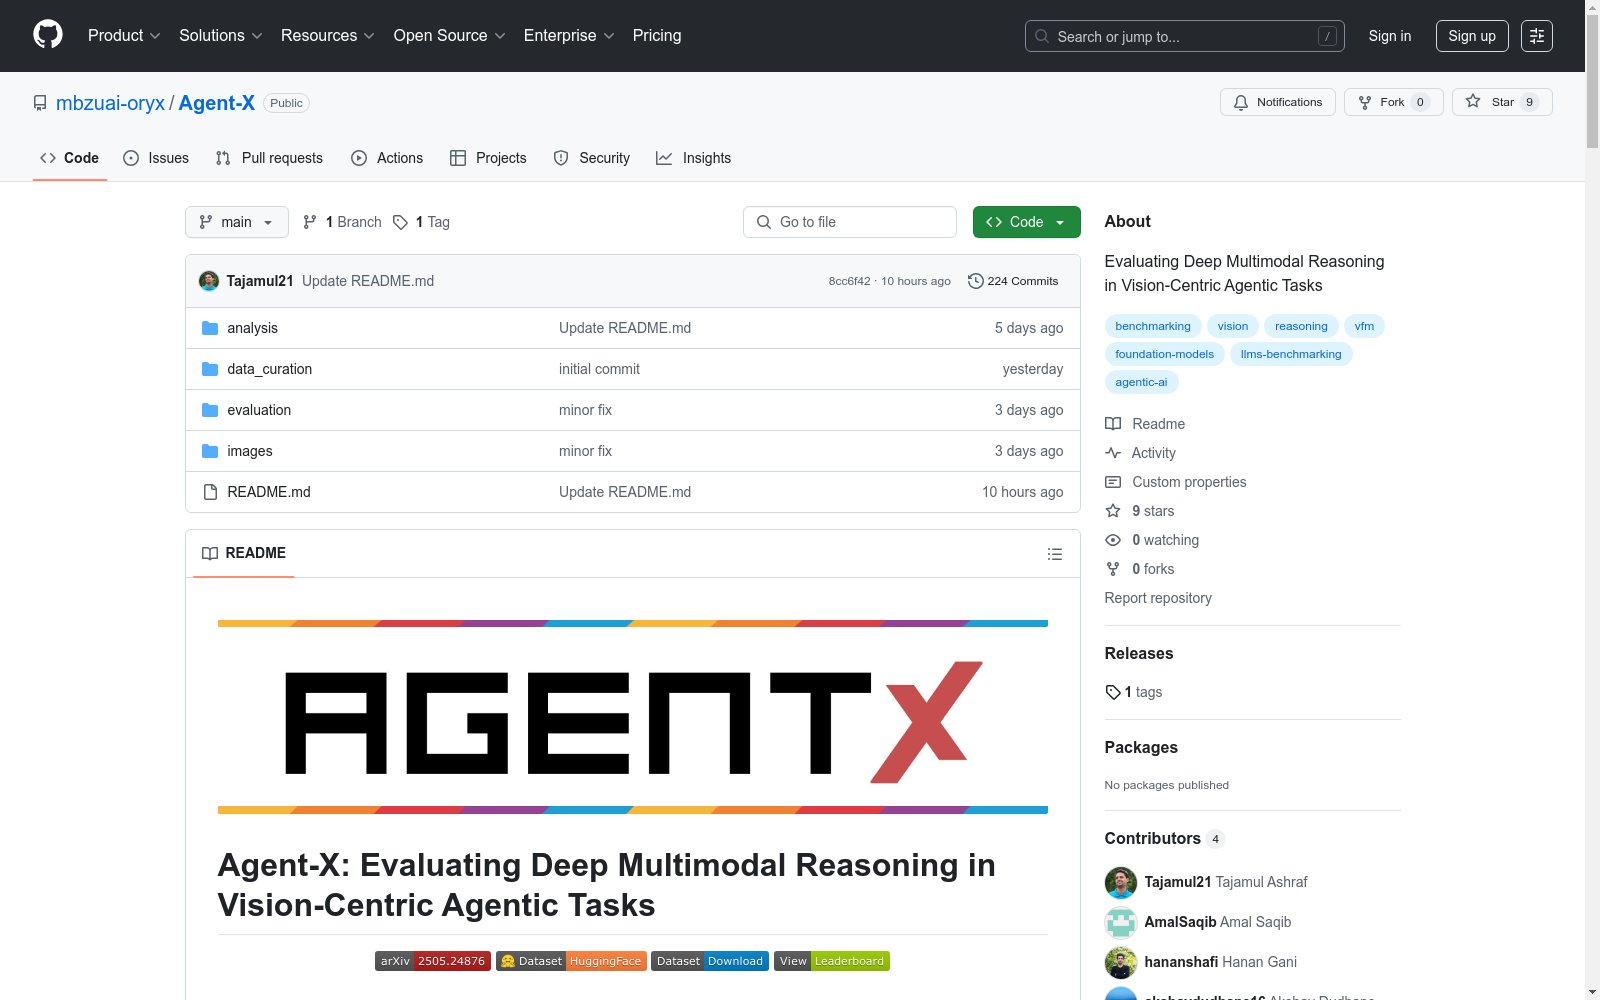Open the README outline list icon

1054,554
